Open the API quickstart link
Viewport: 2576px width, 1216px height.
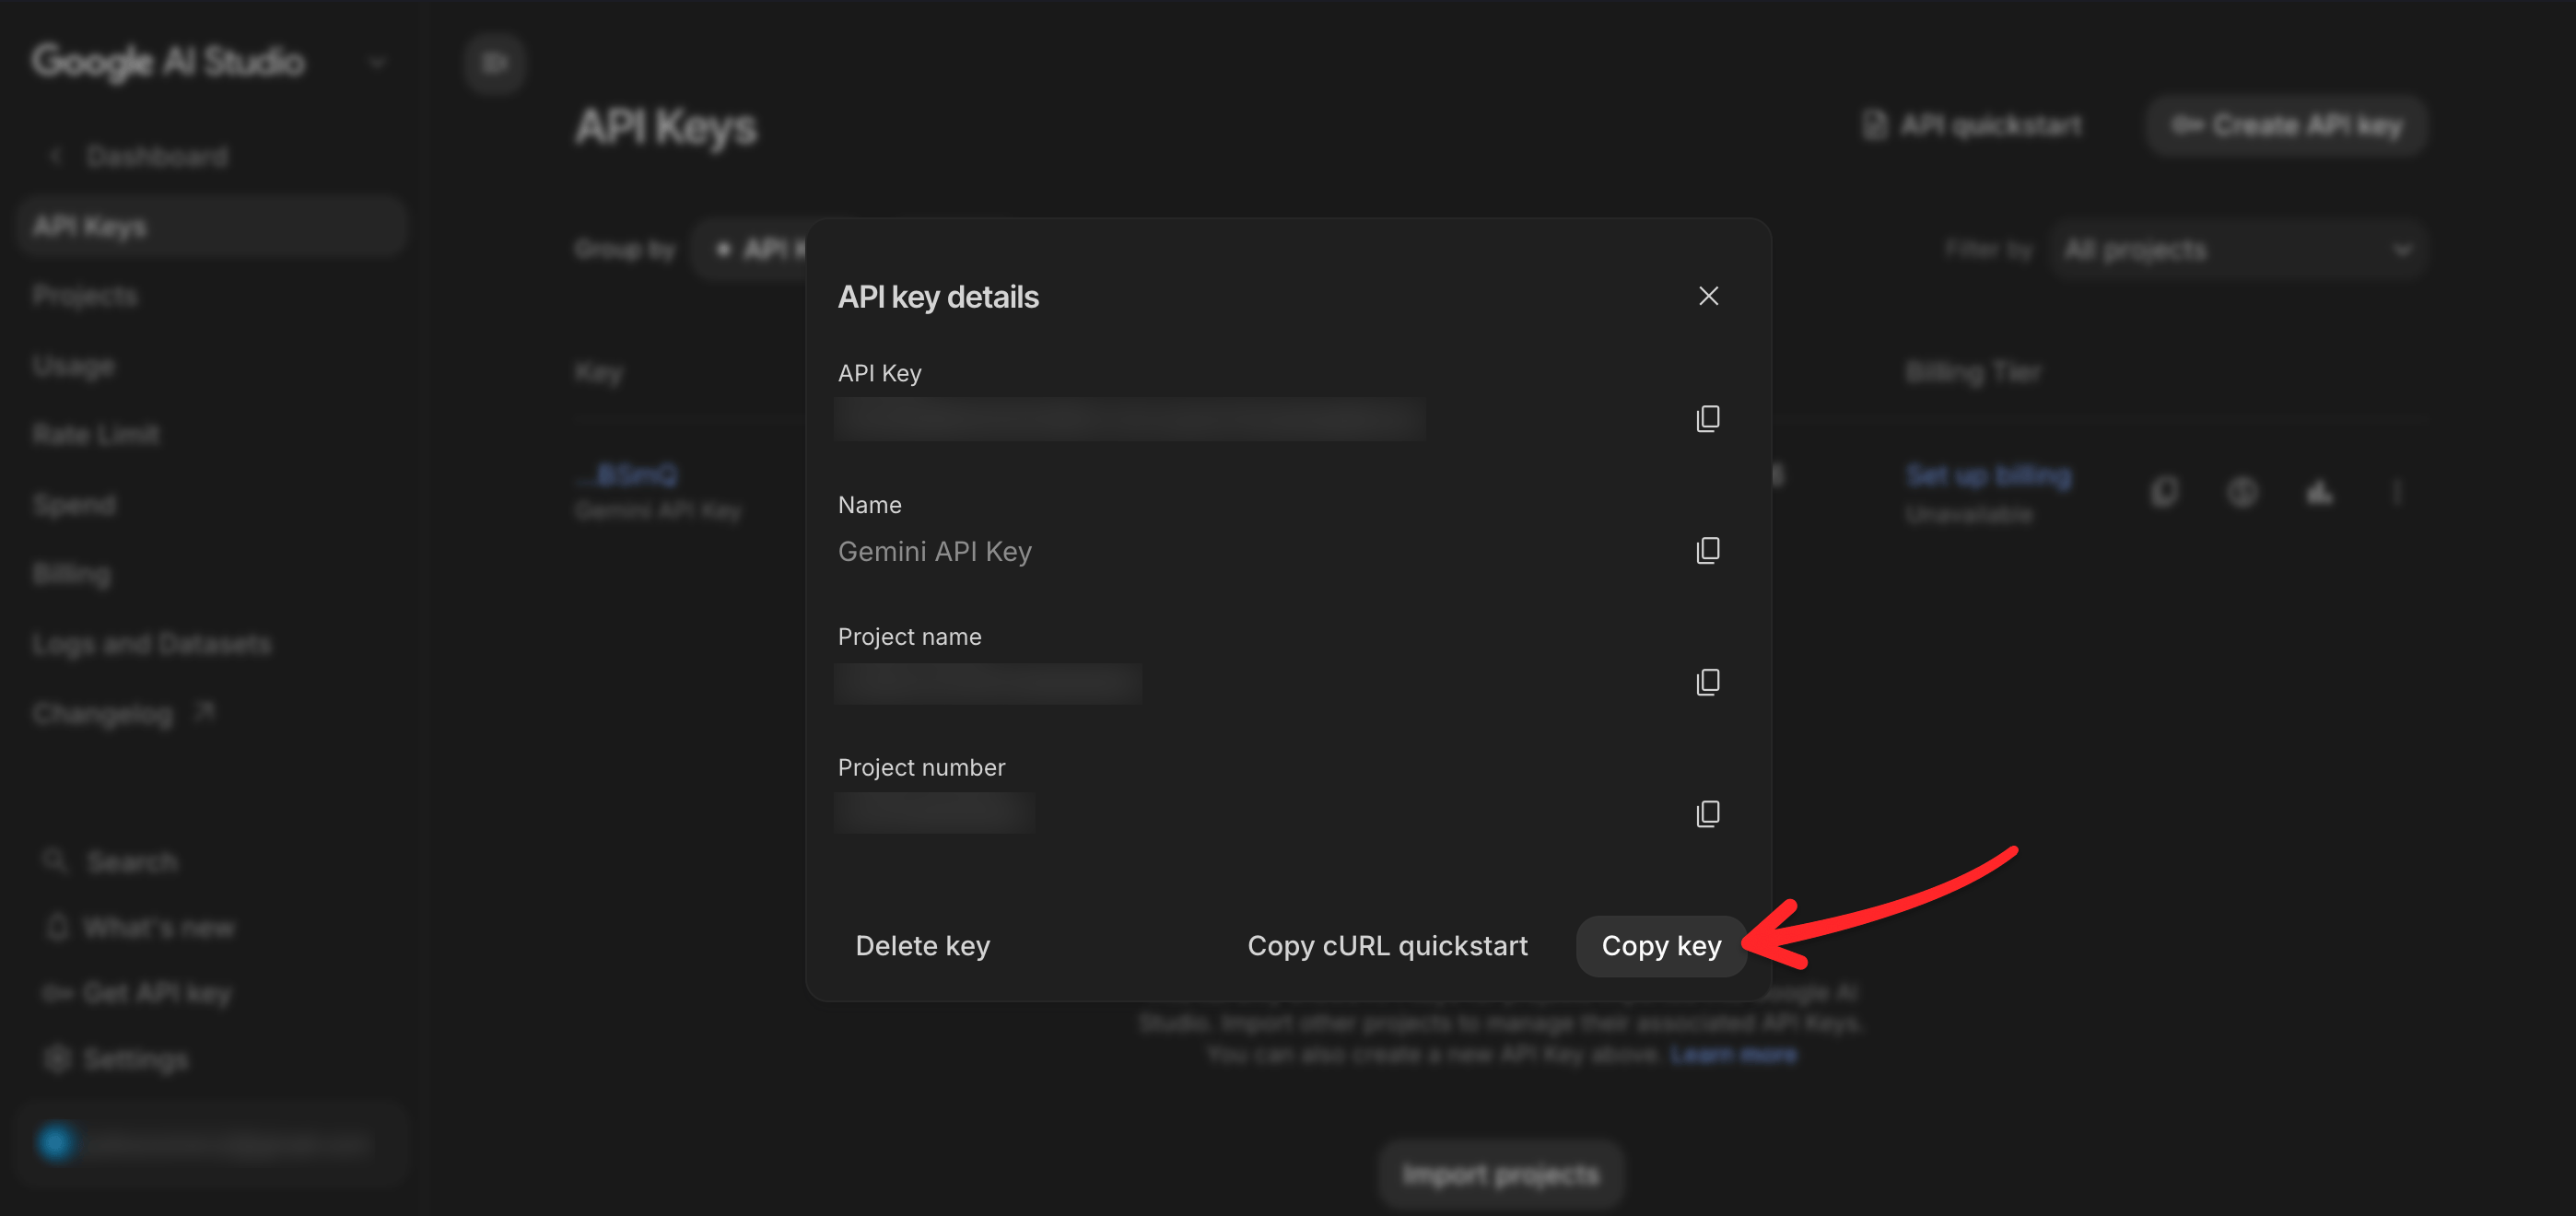coord(1972,125)
